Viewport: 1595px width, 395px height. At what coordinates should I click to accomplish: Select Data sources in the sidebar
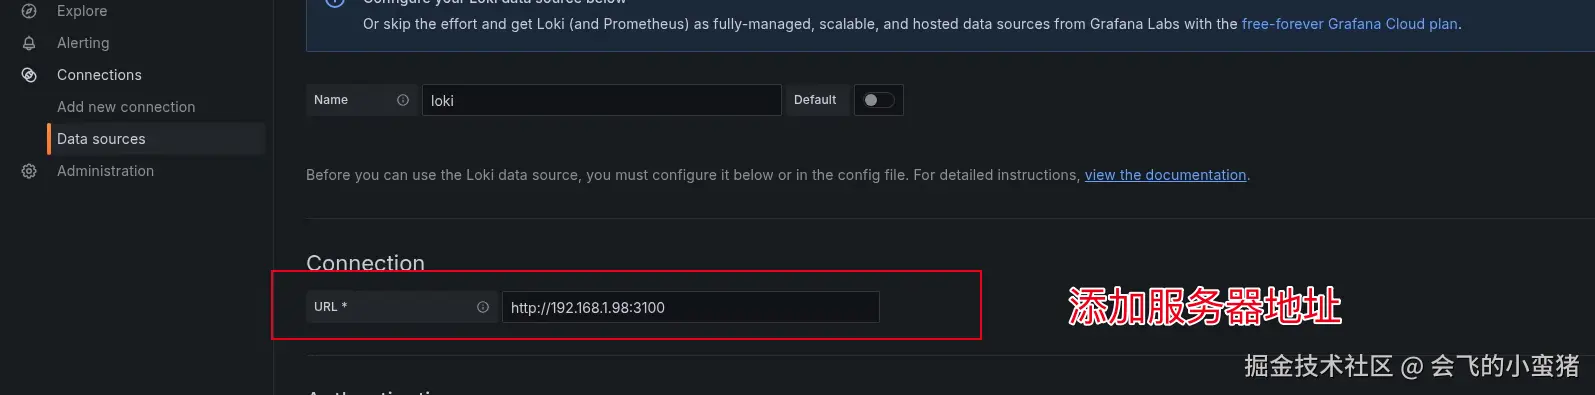(x=101, y=139)
